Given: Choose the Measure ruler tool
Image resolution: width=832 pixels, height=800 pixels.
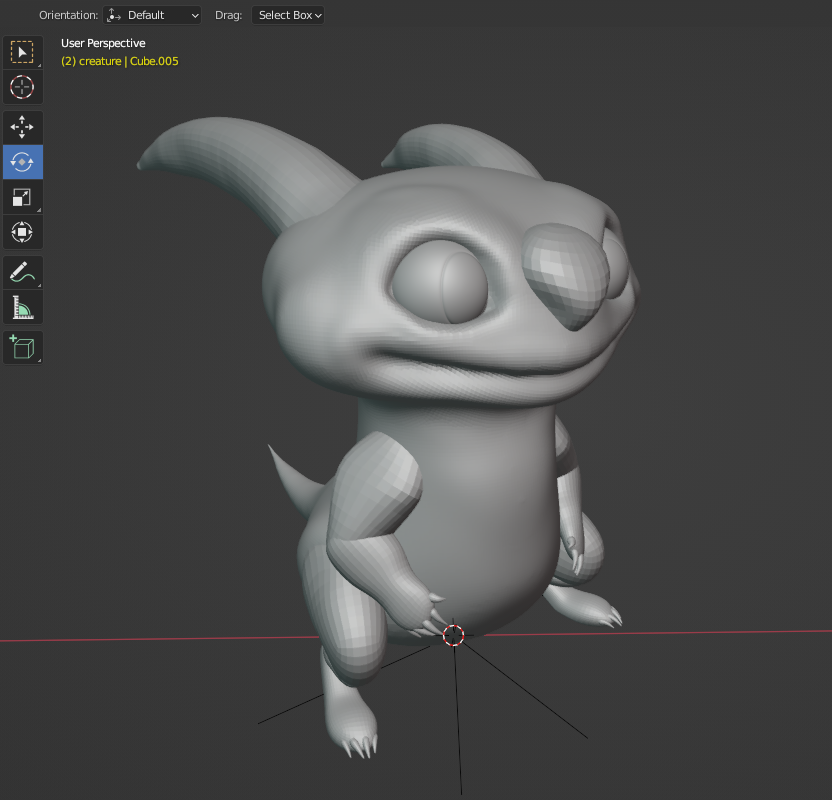Looking at the screenshot, I should 22,307.
